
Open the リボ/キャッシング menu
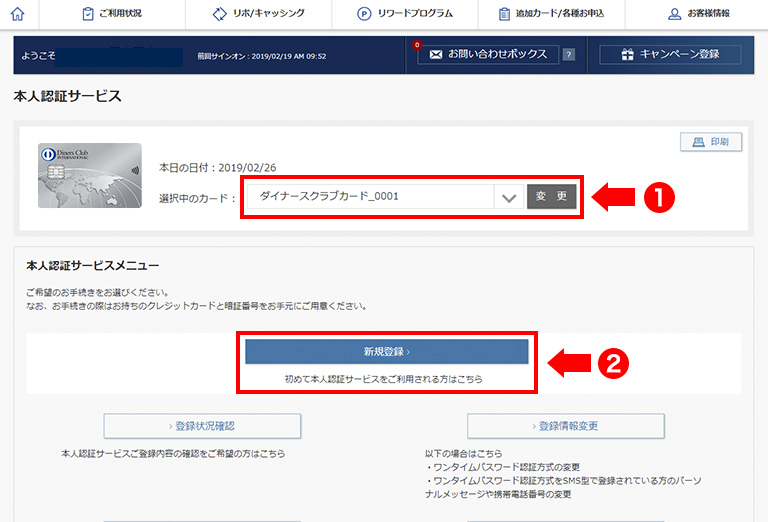(x=259, y=14)
